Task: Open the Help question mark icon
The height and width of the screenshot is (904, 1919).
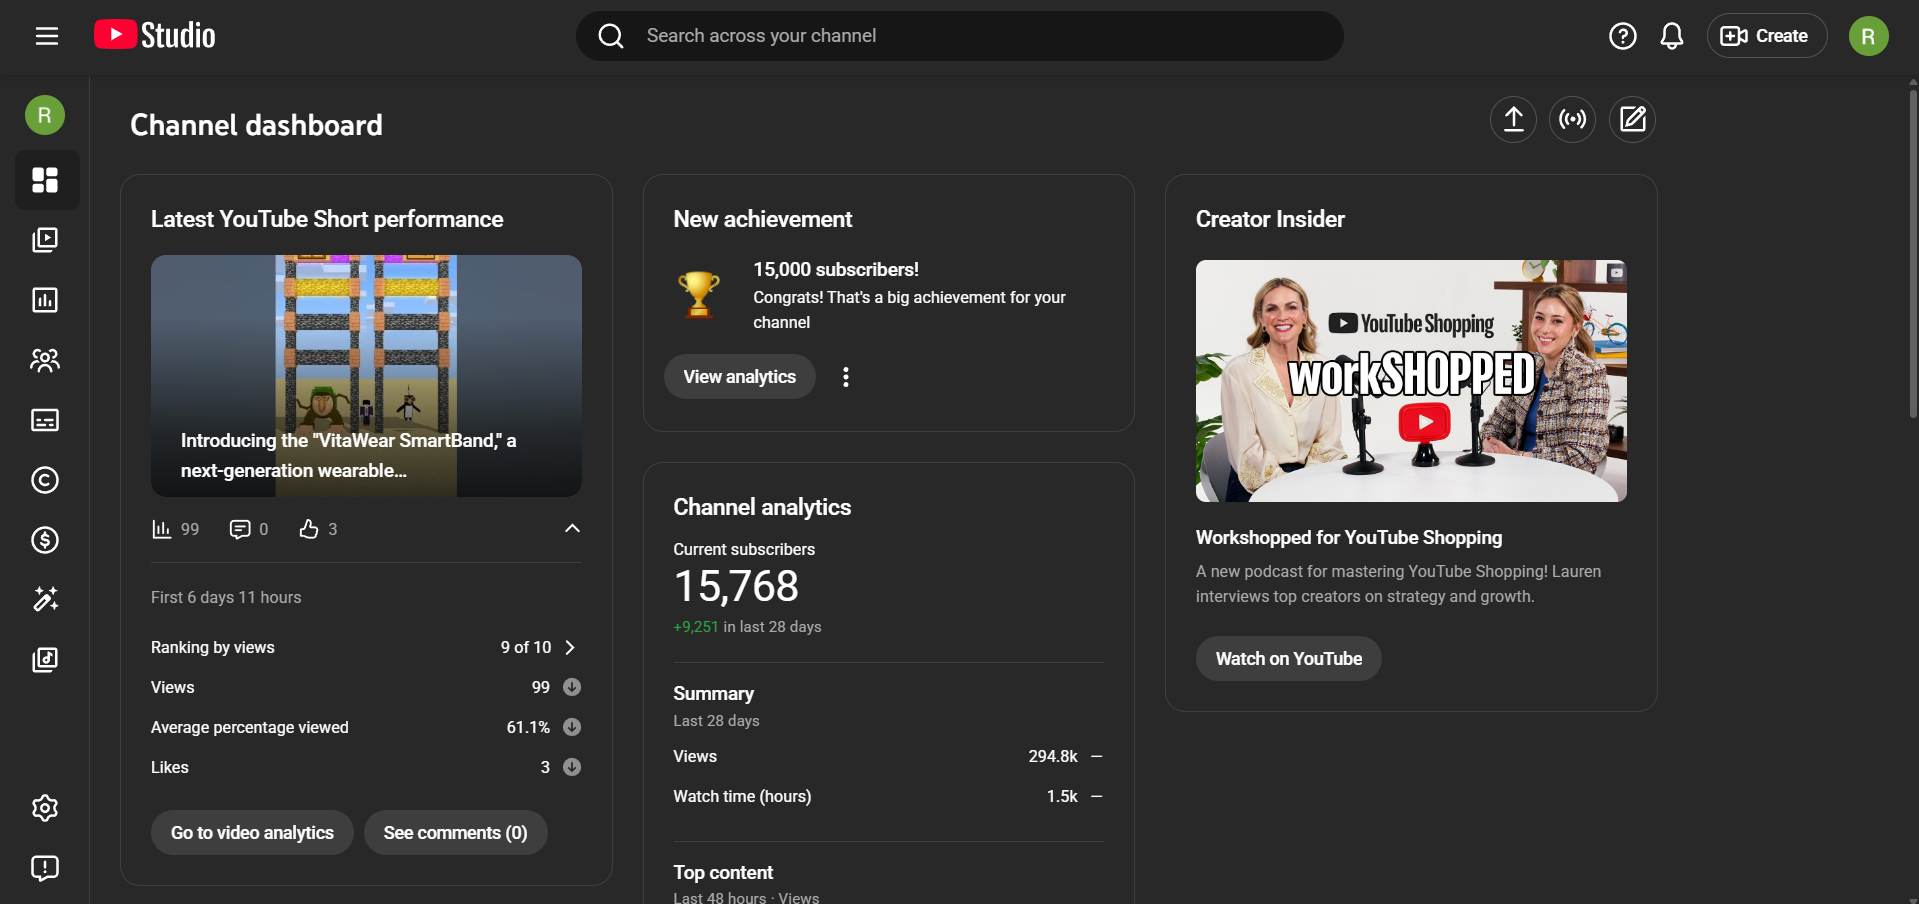Action: (x=1622, y=36)
